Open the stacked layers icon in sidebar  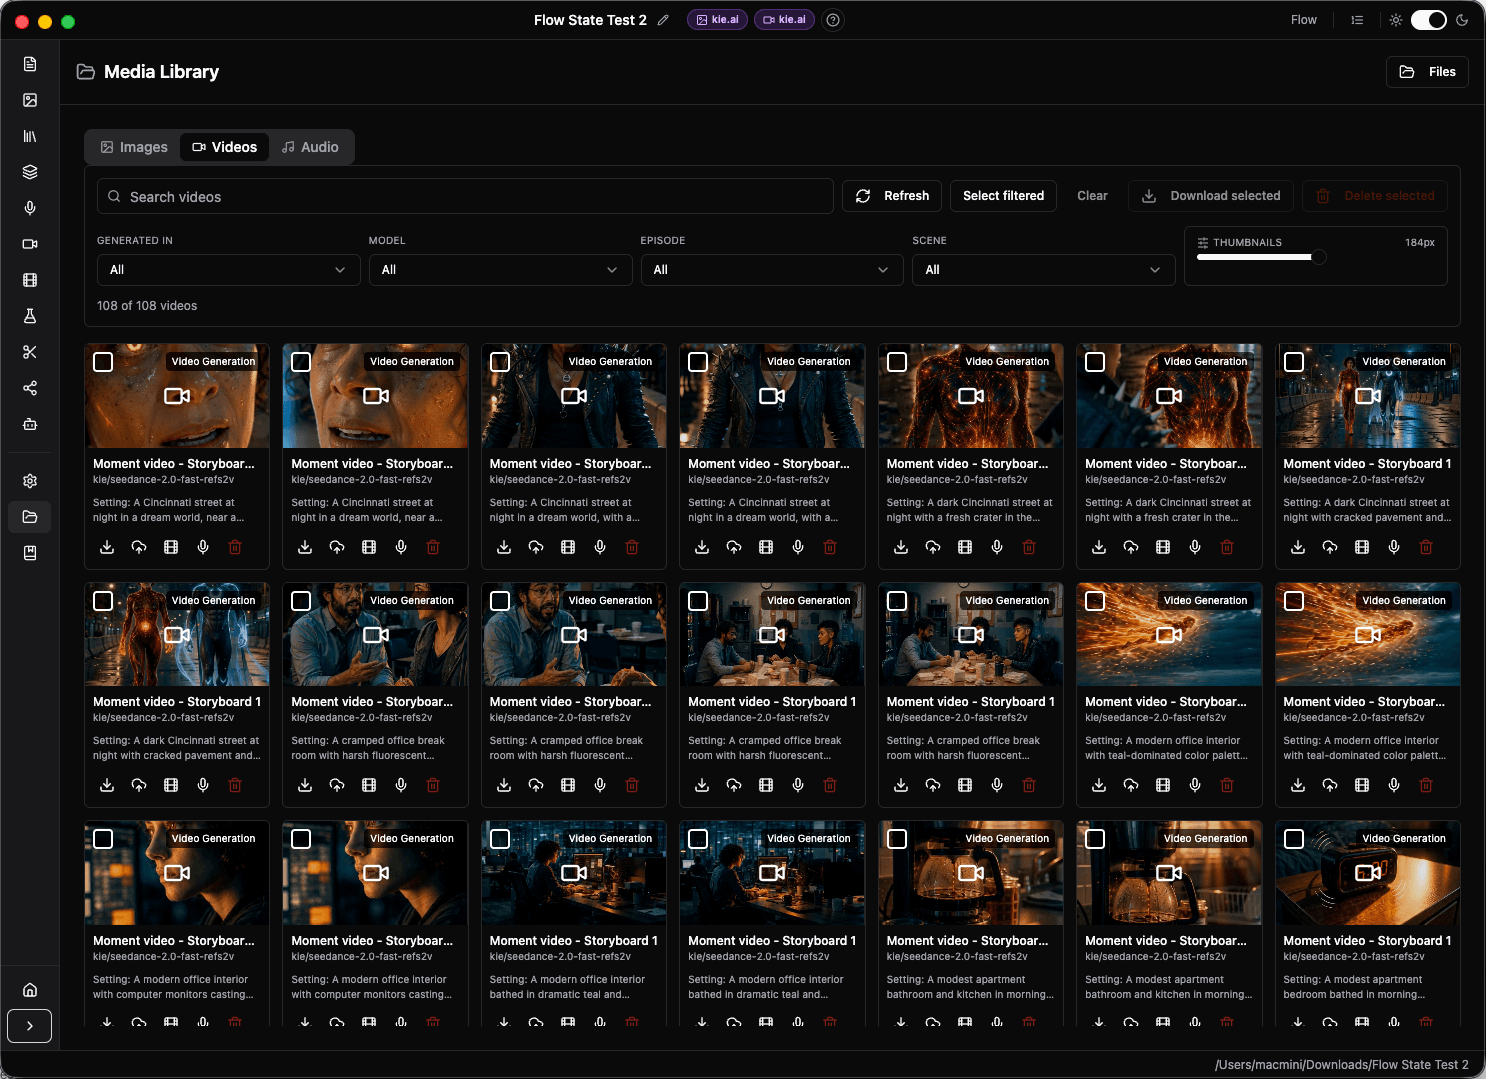click(x=30, y=172)
